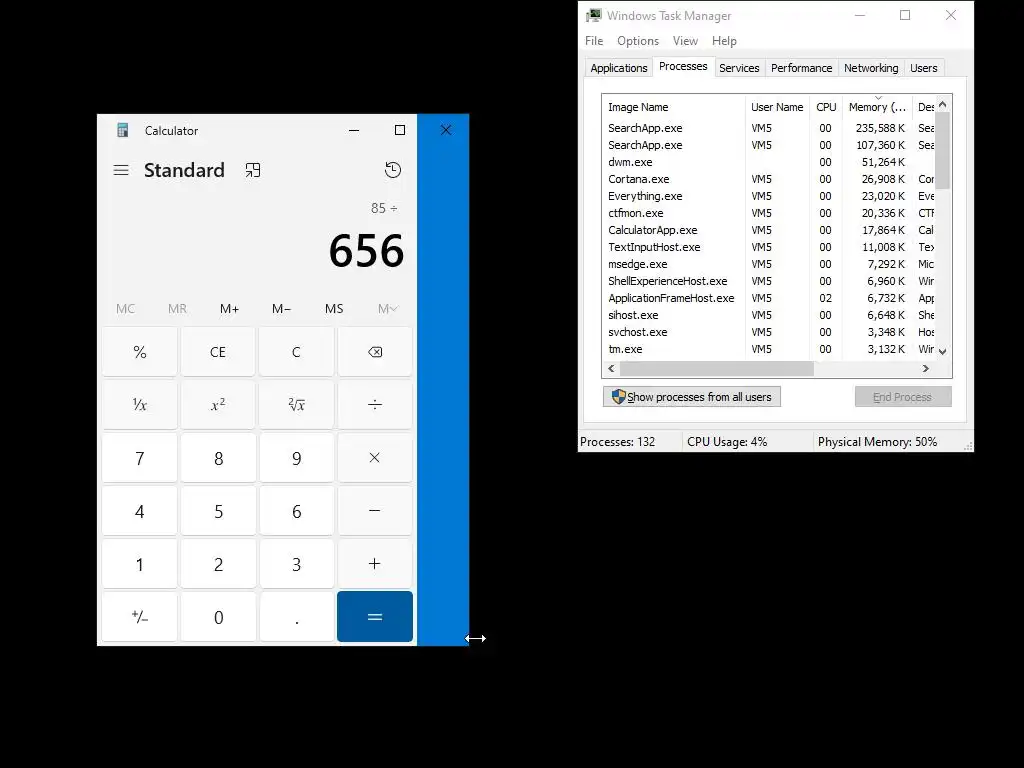Click the CE clear entry key
The width and height of the screenshot is (1024, 768).
[x=218, y=352]
